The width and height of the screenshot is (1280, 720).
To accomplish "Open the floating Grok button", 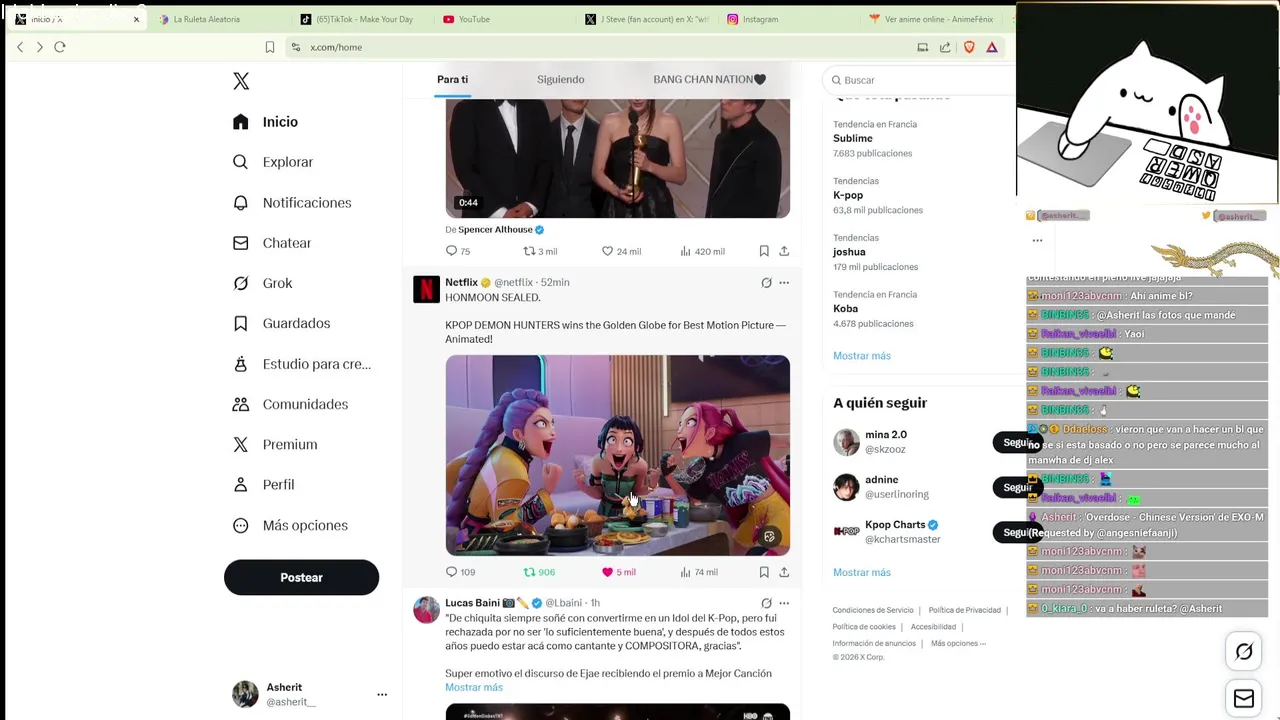I will coord(1244,652).
